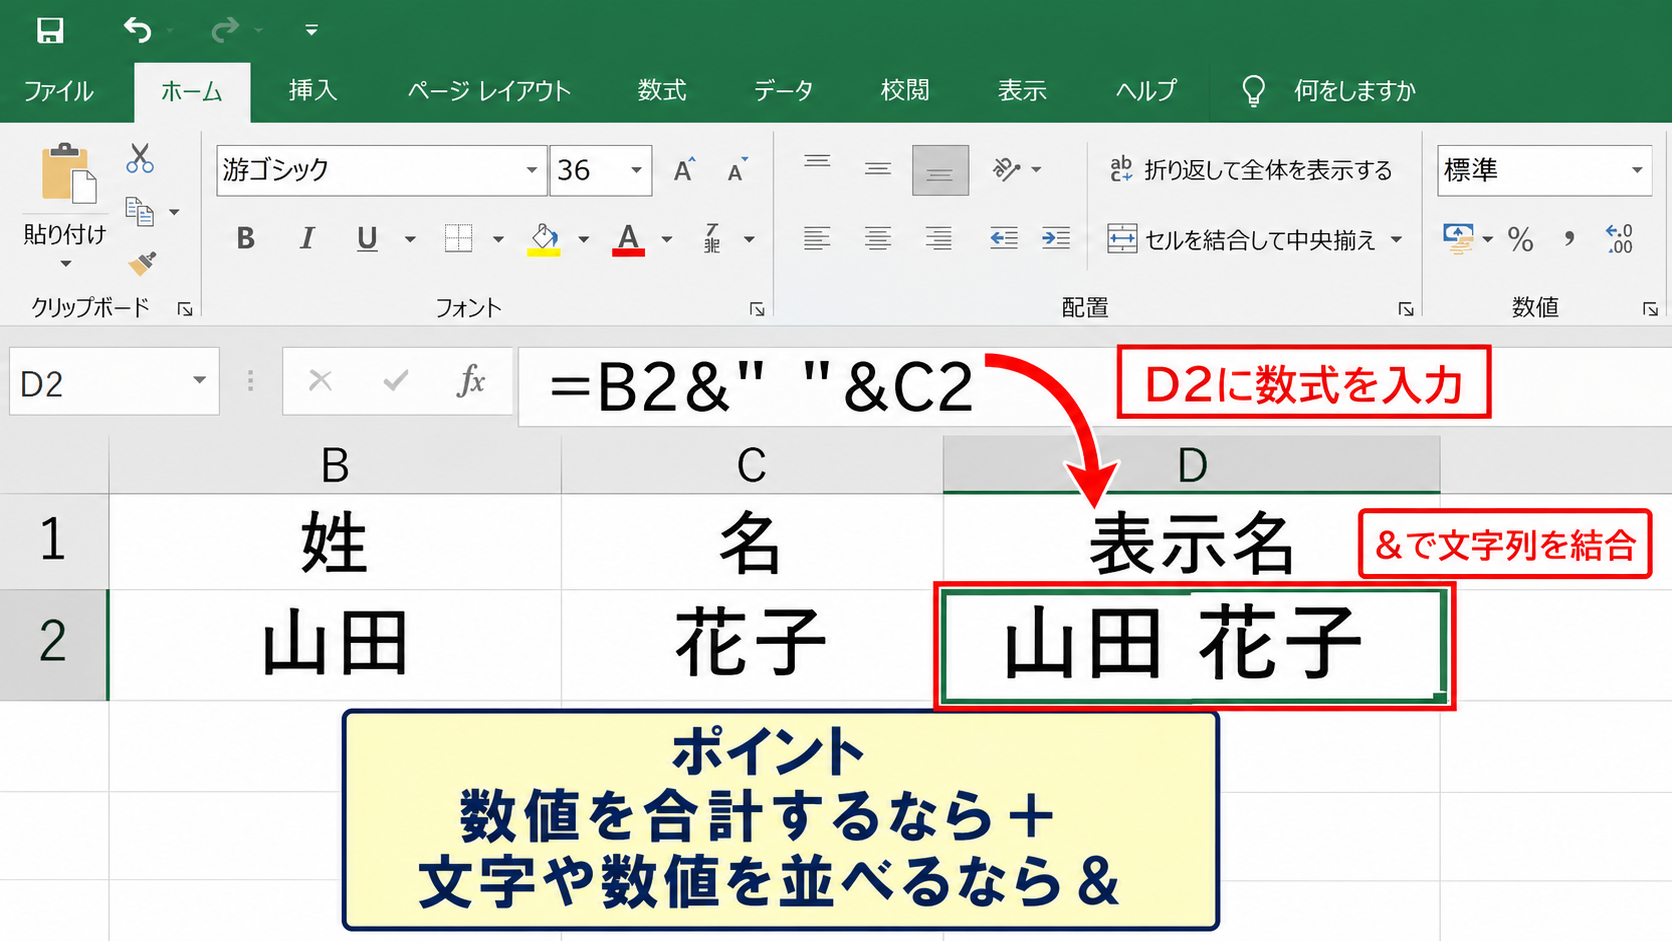Open the font size 36 dropdown
This screenshot has height=941, width=1672.
pos(636,170)
